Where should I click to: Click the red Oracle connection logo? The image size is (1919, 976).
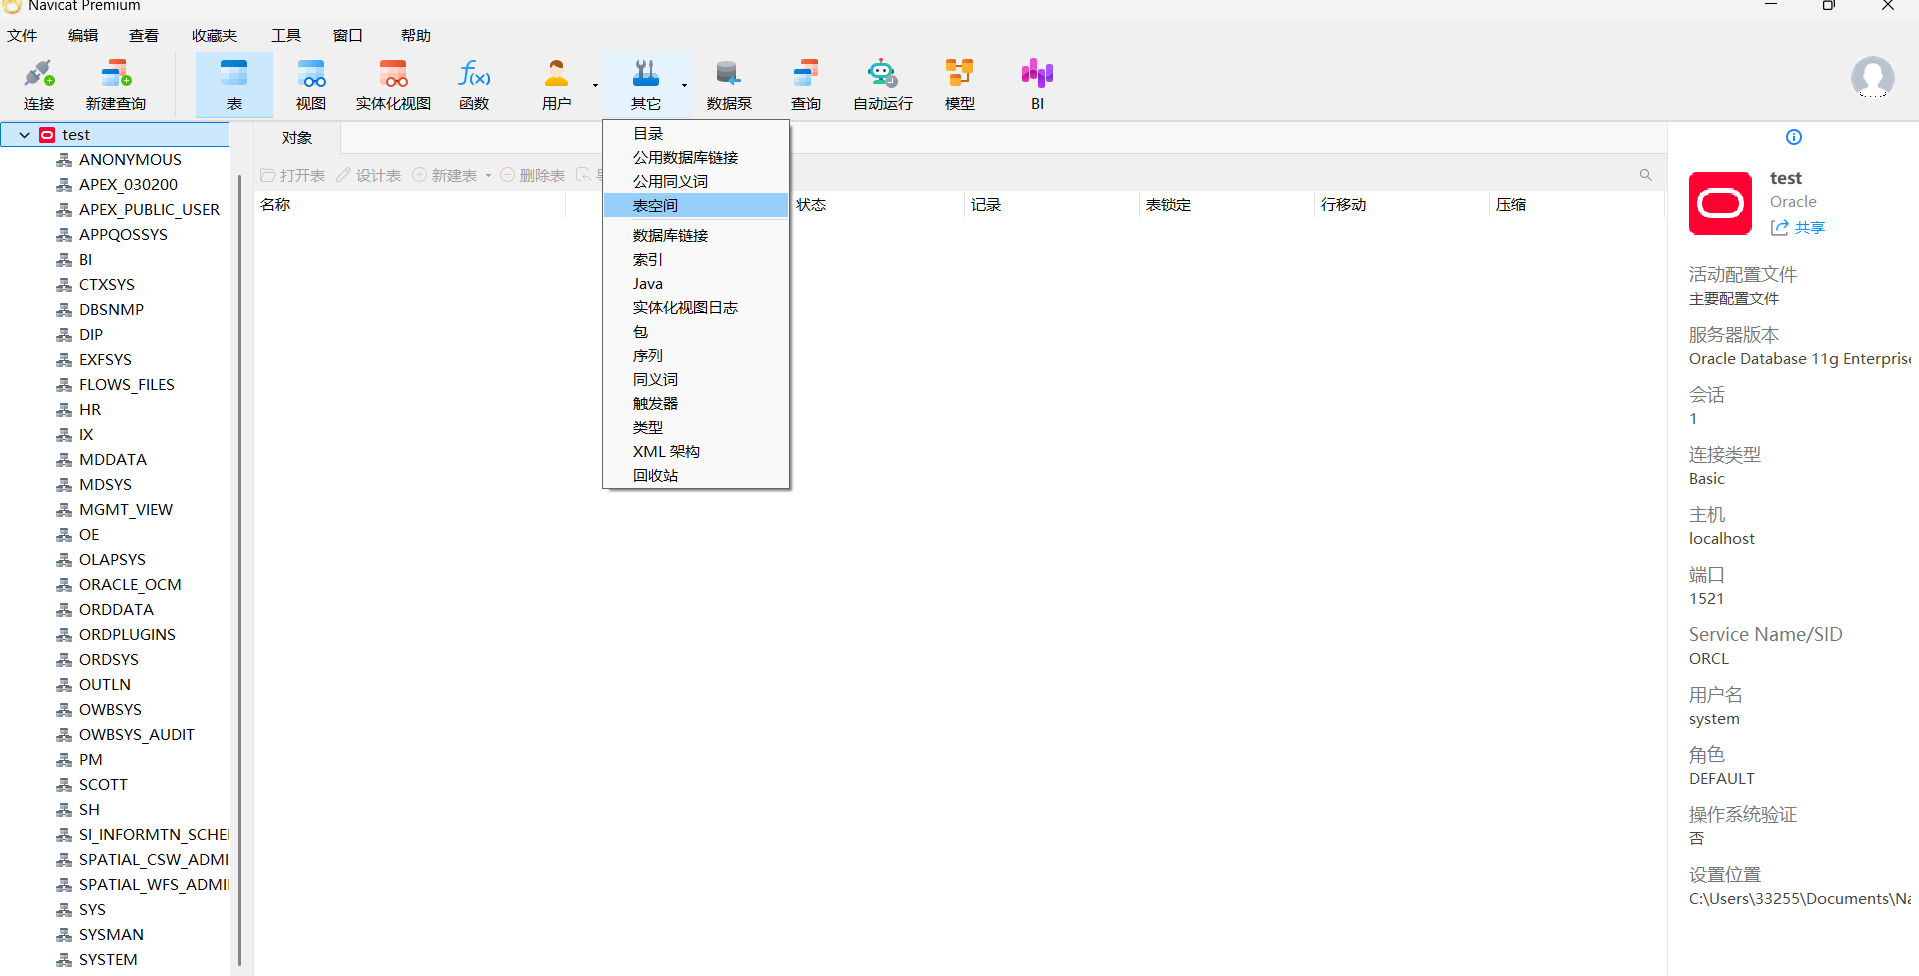(1720, 203)
